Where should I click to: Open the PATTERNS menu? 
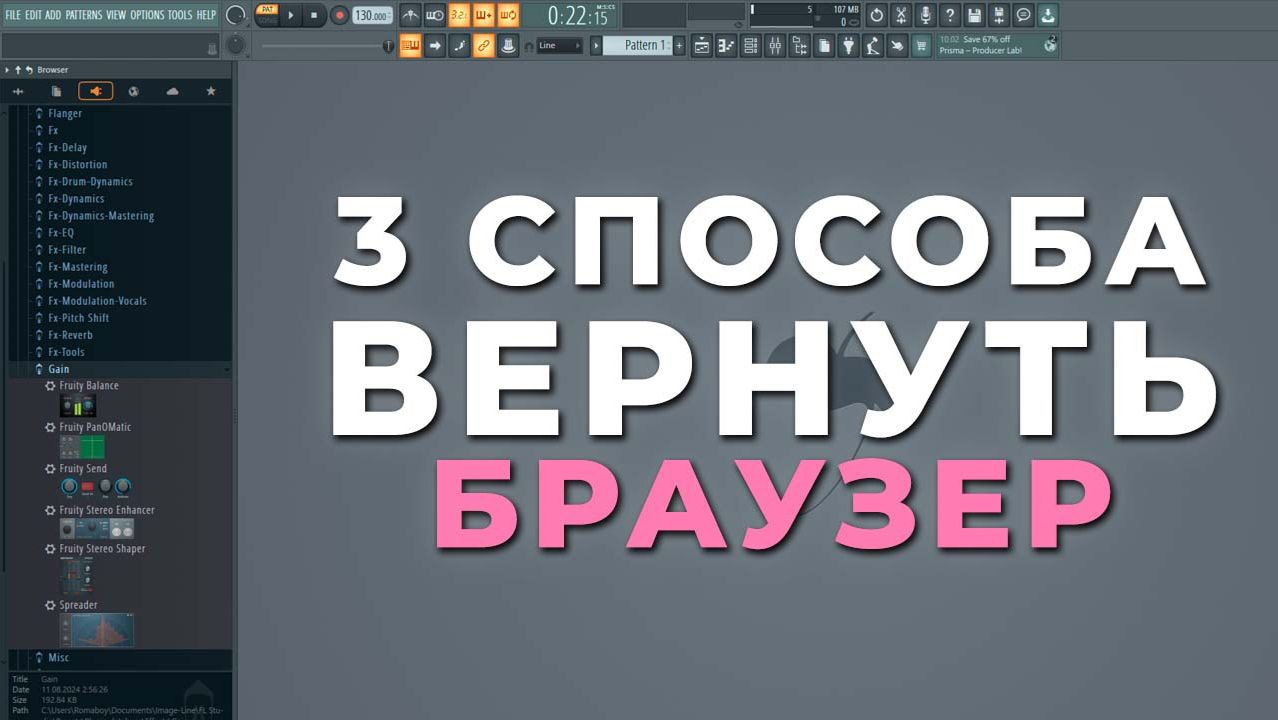pos(83,15)
